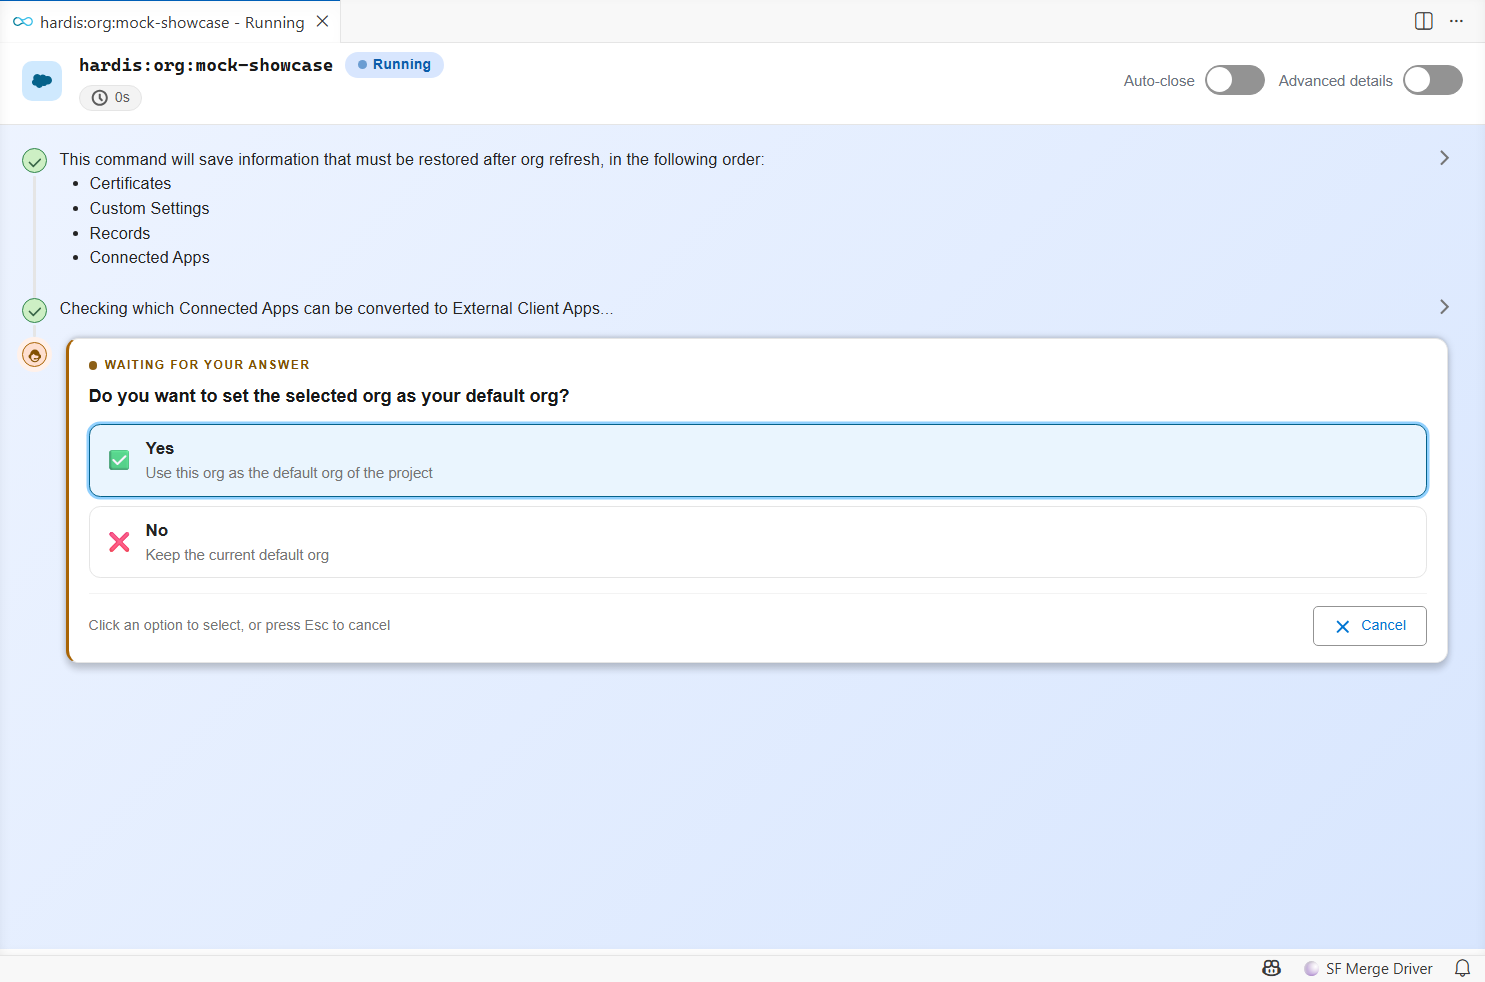Click the hardis:org:mock-showcase command title
The image size is (1485, 982).
click(x=206, y=65)
